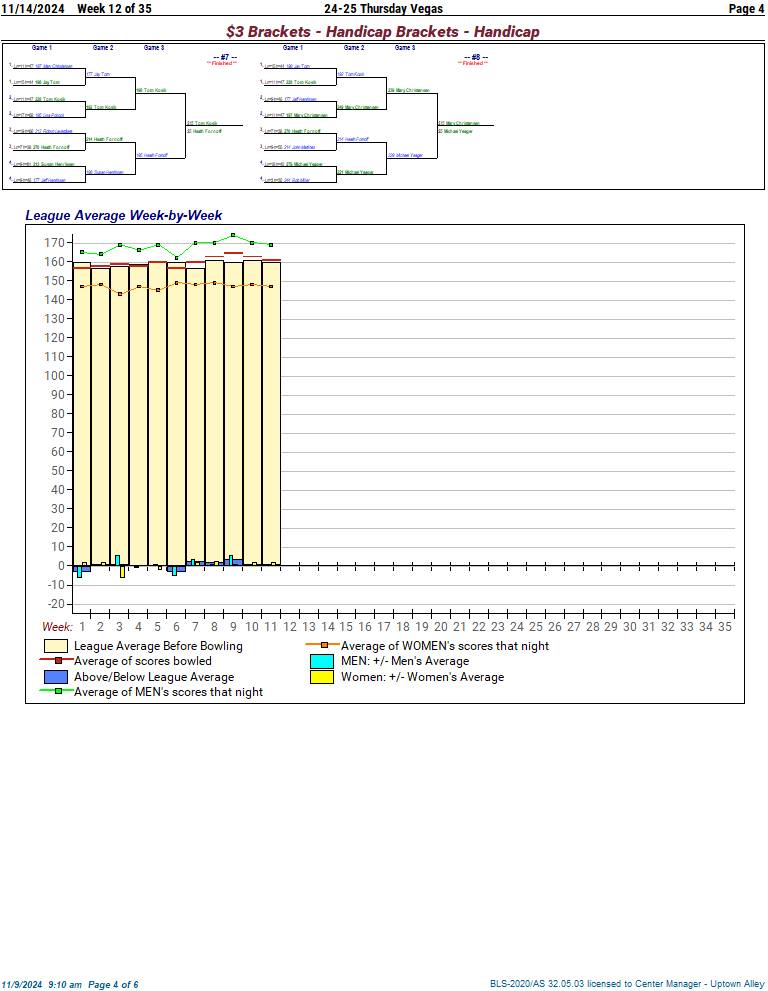Click the 'Week:' x-axis caption
This screenshot has height=991, width=768.
(57, 627)
